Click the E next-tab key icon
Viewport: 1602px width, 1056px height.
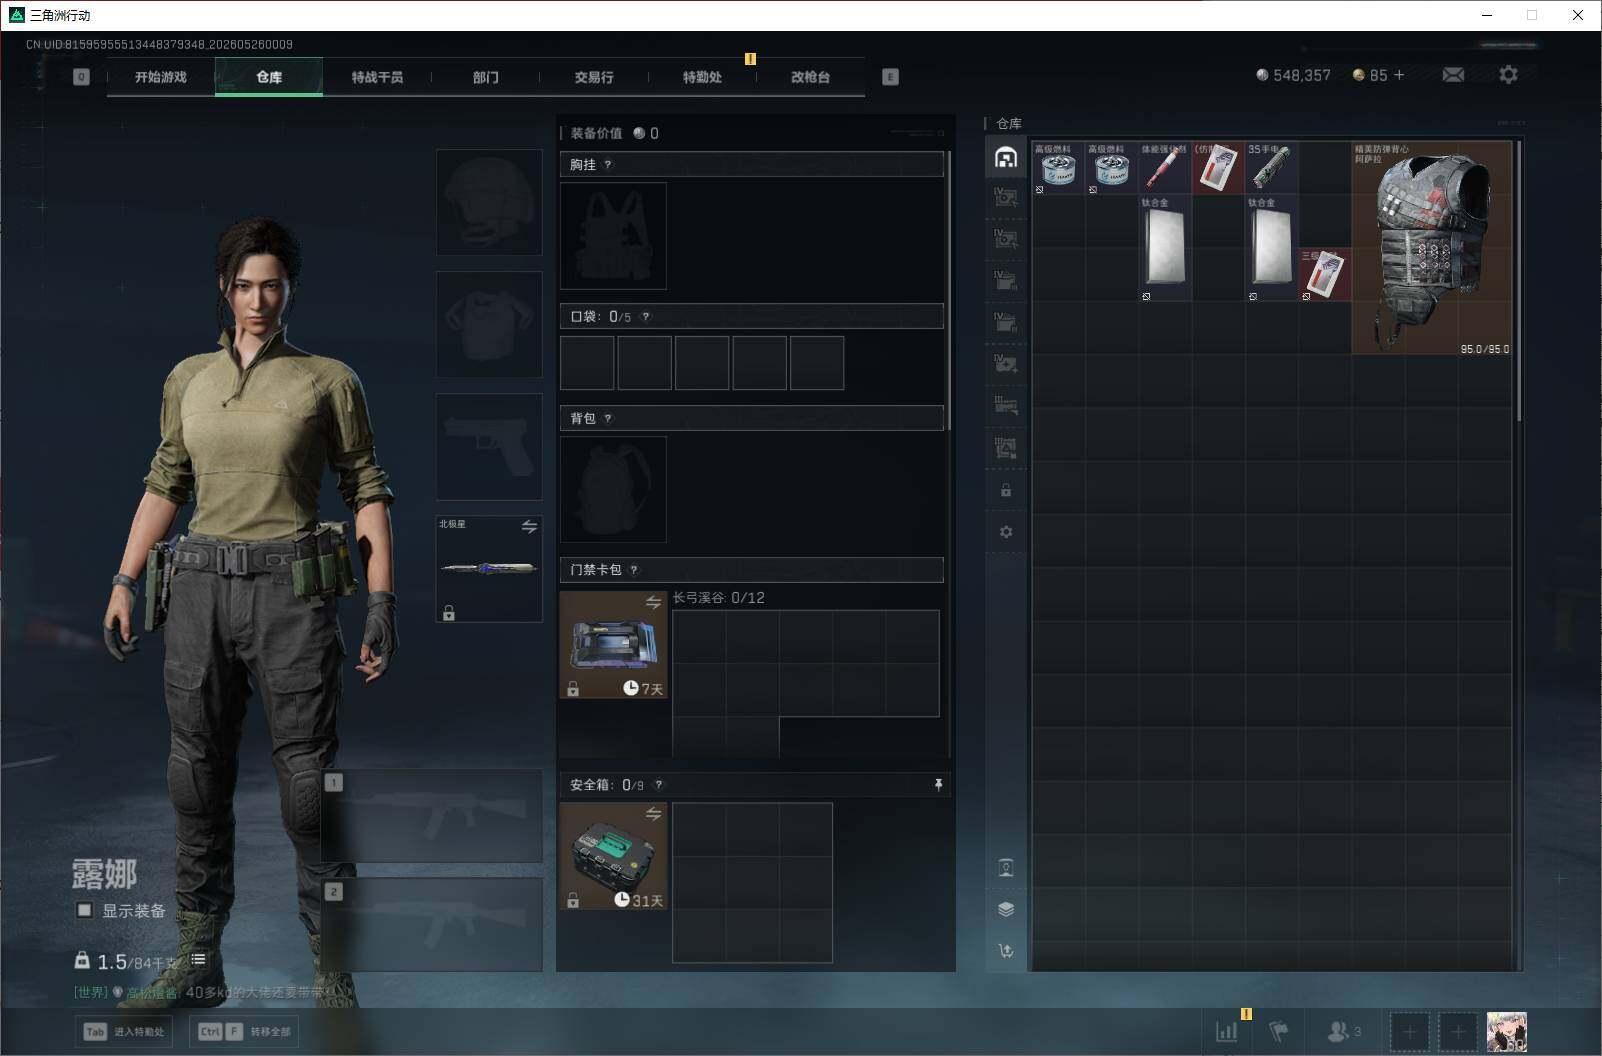pyautogui.click(x=890, y=77)
